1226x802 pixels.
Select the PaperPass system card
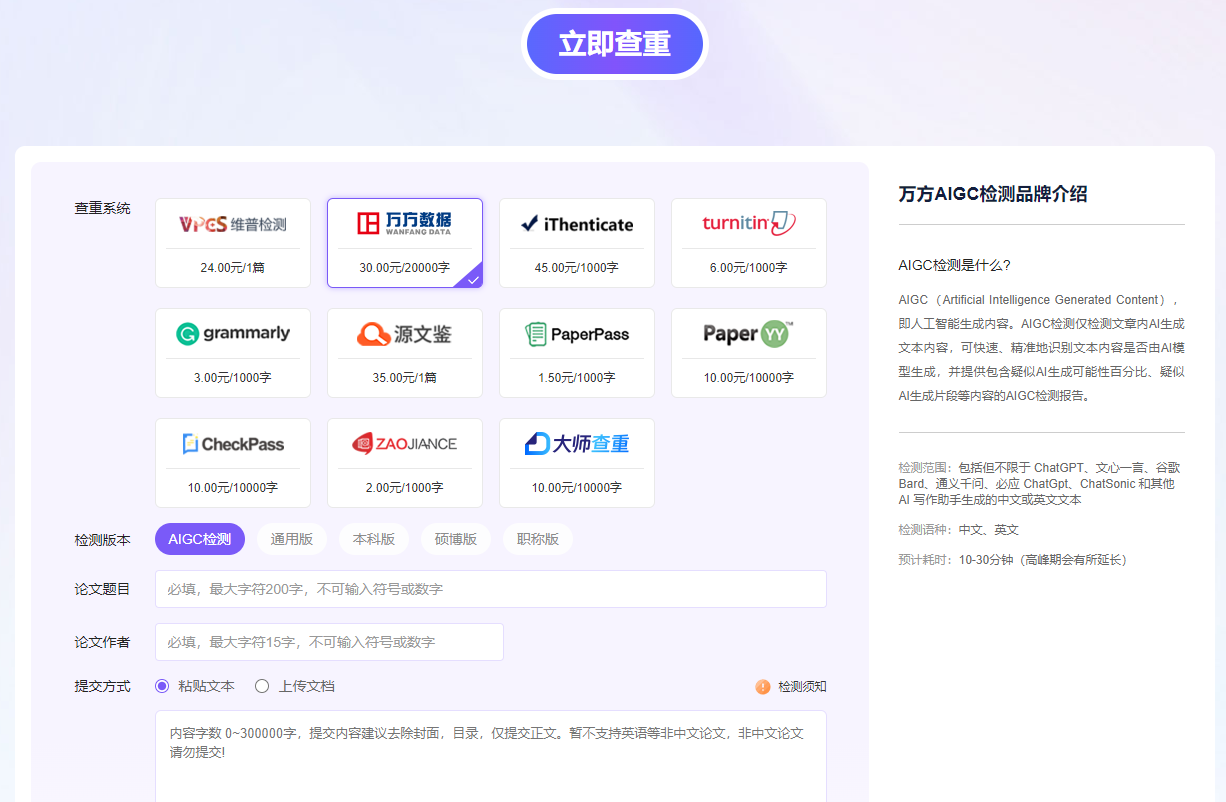coord(577,353)
